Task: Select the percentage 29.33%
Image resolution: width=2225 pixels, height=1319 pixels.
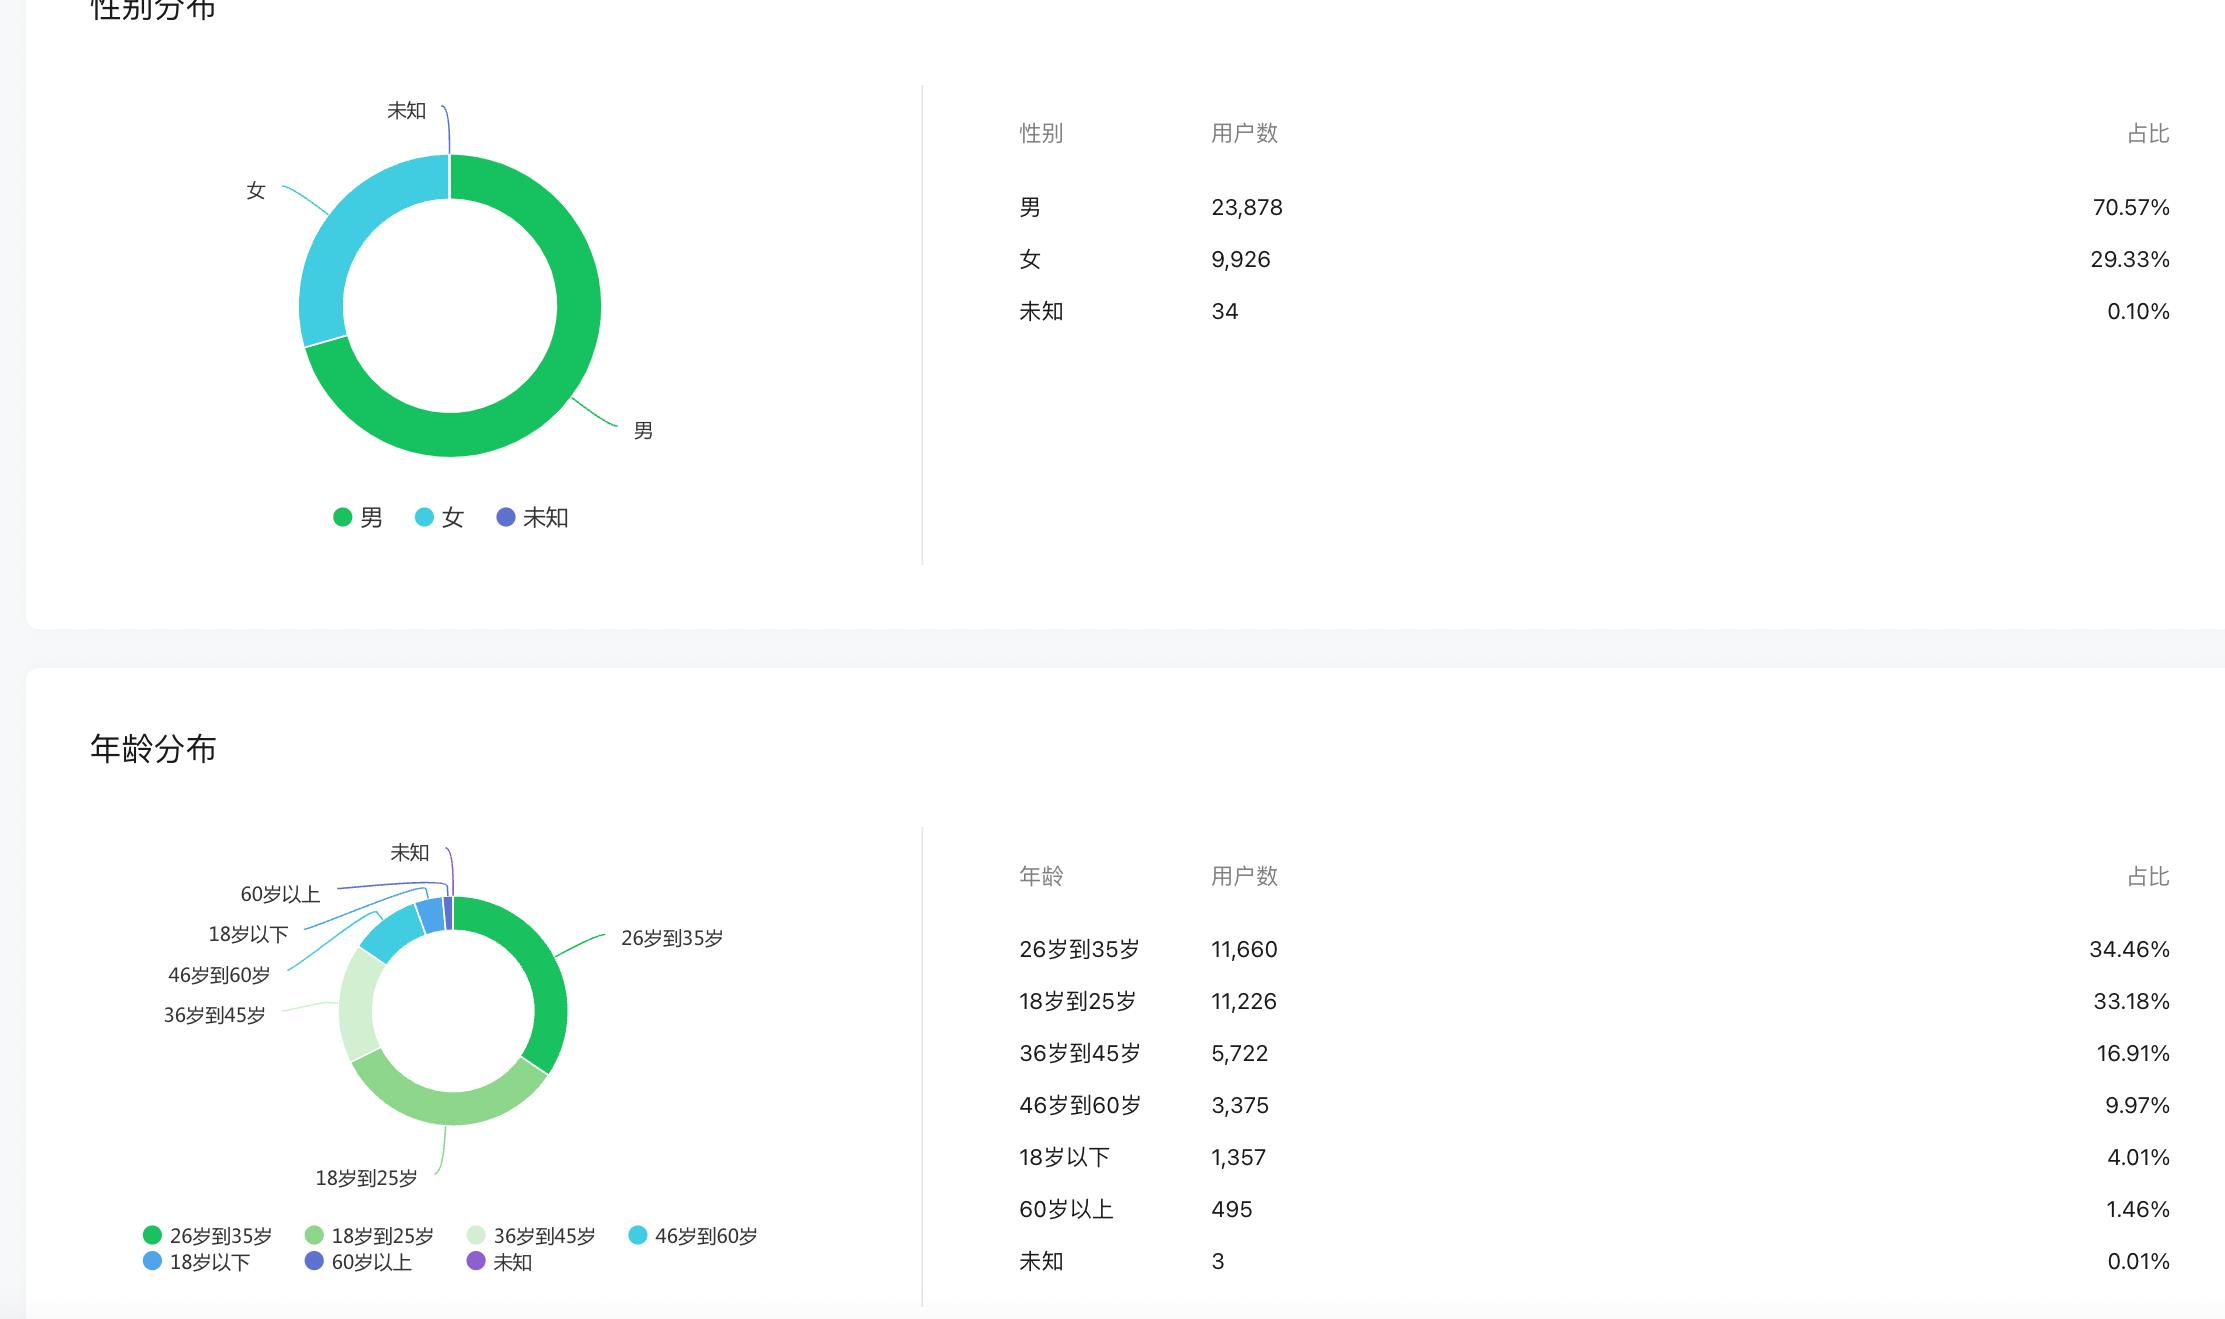Action: click(x=2130, y=259)
